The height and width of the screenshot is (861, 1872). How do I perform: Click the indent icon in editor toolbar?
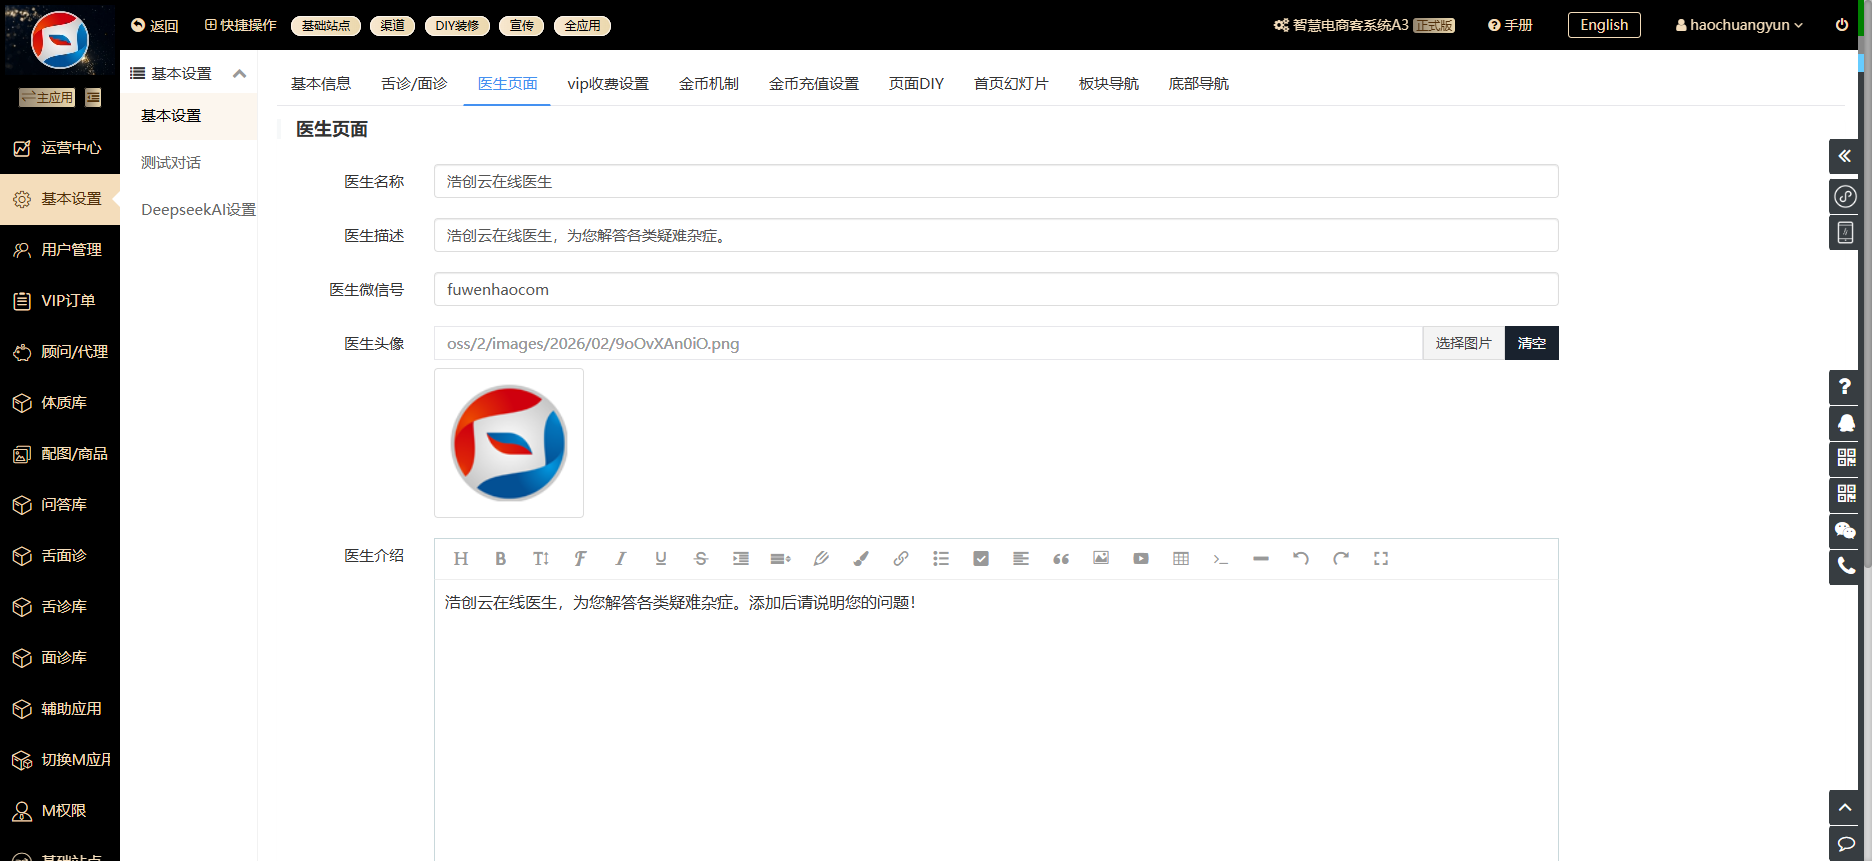coord(741,559)
